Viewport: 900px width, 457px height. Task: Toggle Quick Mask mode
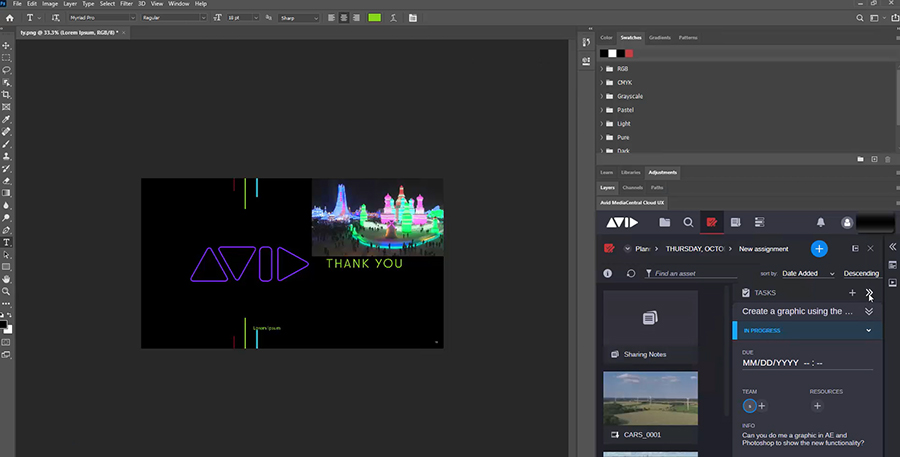[x=6, y=342]
